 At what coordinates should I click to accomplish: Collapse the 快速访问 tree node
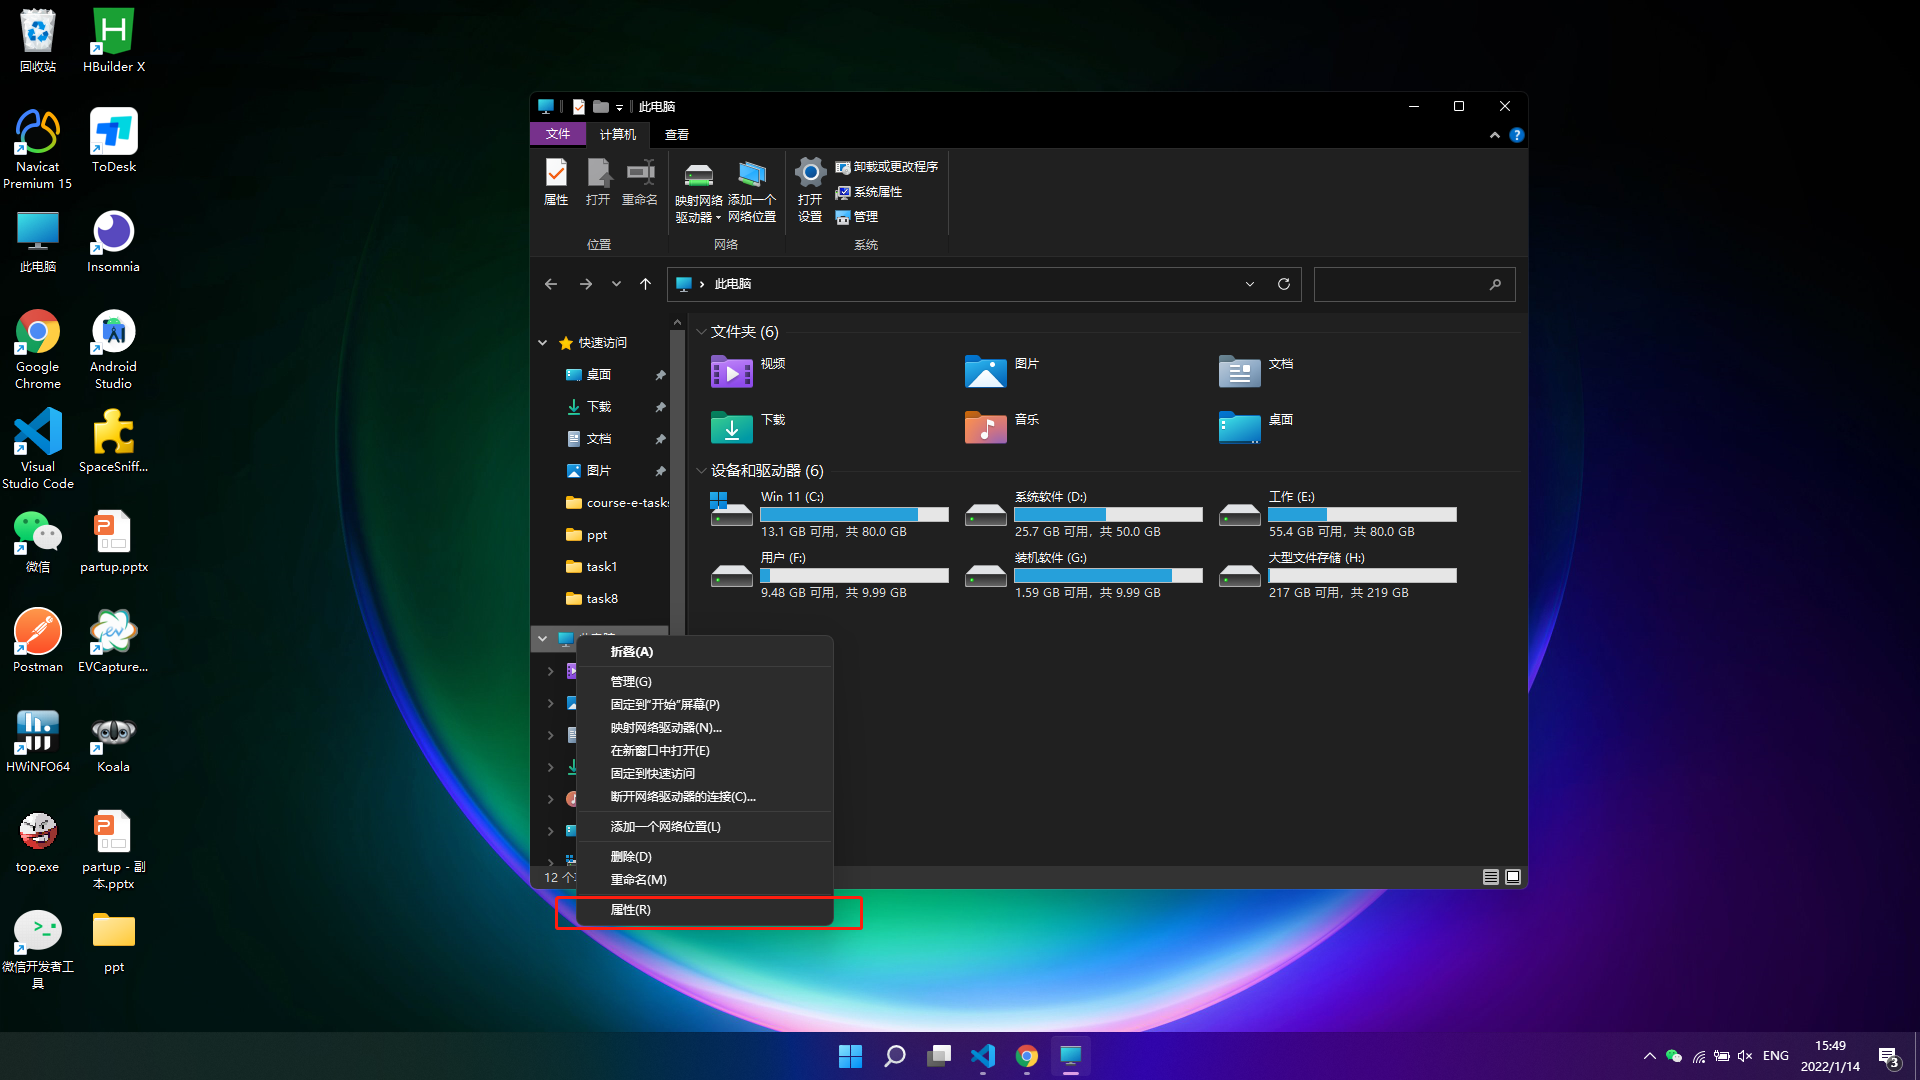coord(543,343)
